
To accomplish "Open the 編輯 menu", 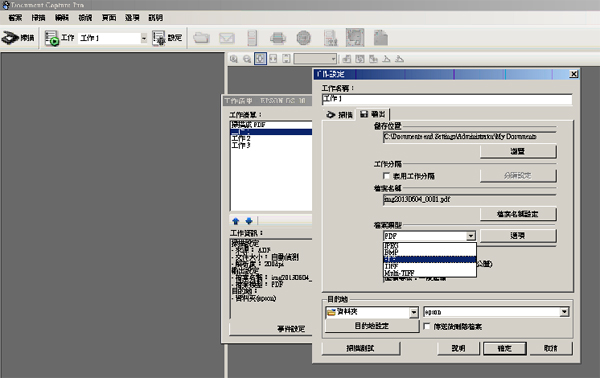I will [62, 18].
